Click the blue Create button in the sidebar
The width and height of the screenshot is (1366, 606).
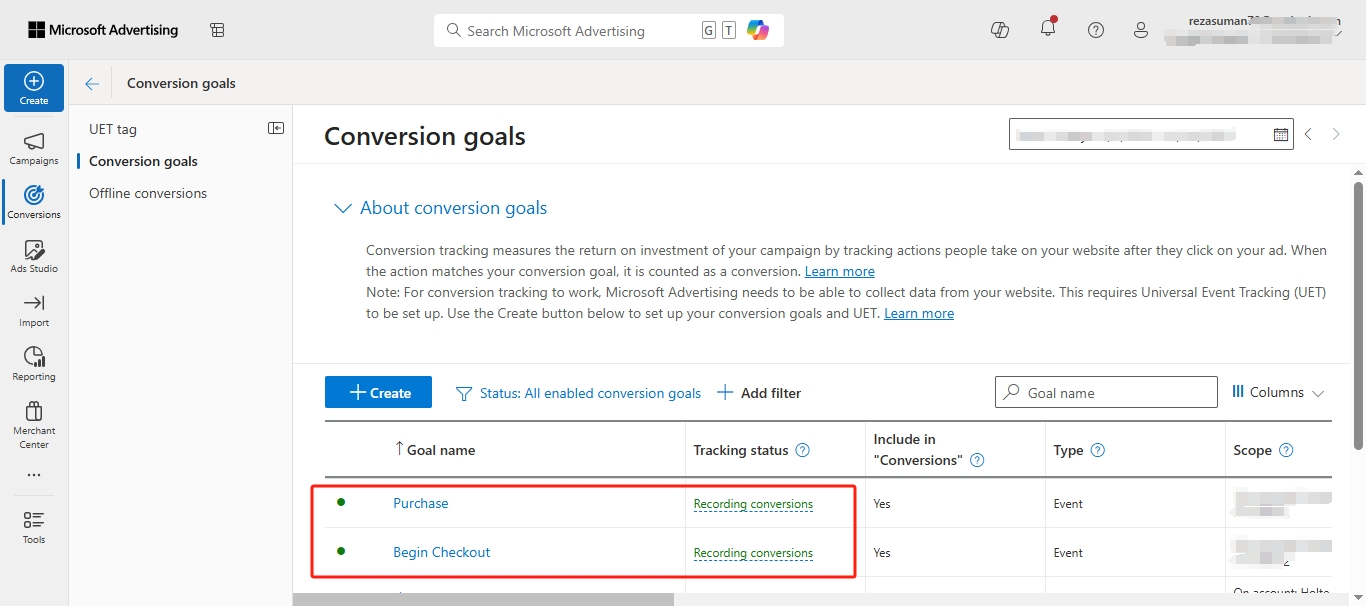point(34,87)
